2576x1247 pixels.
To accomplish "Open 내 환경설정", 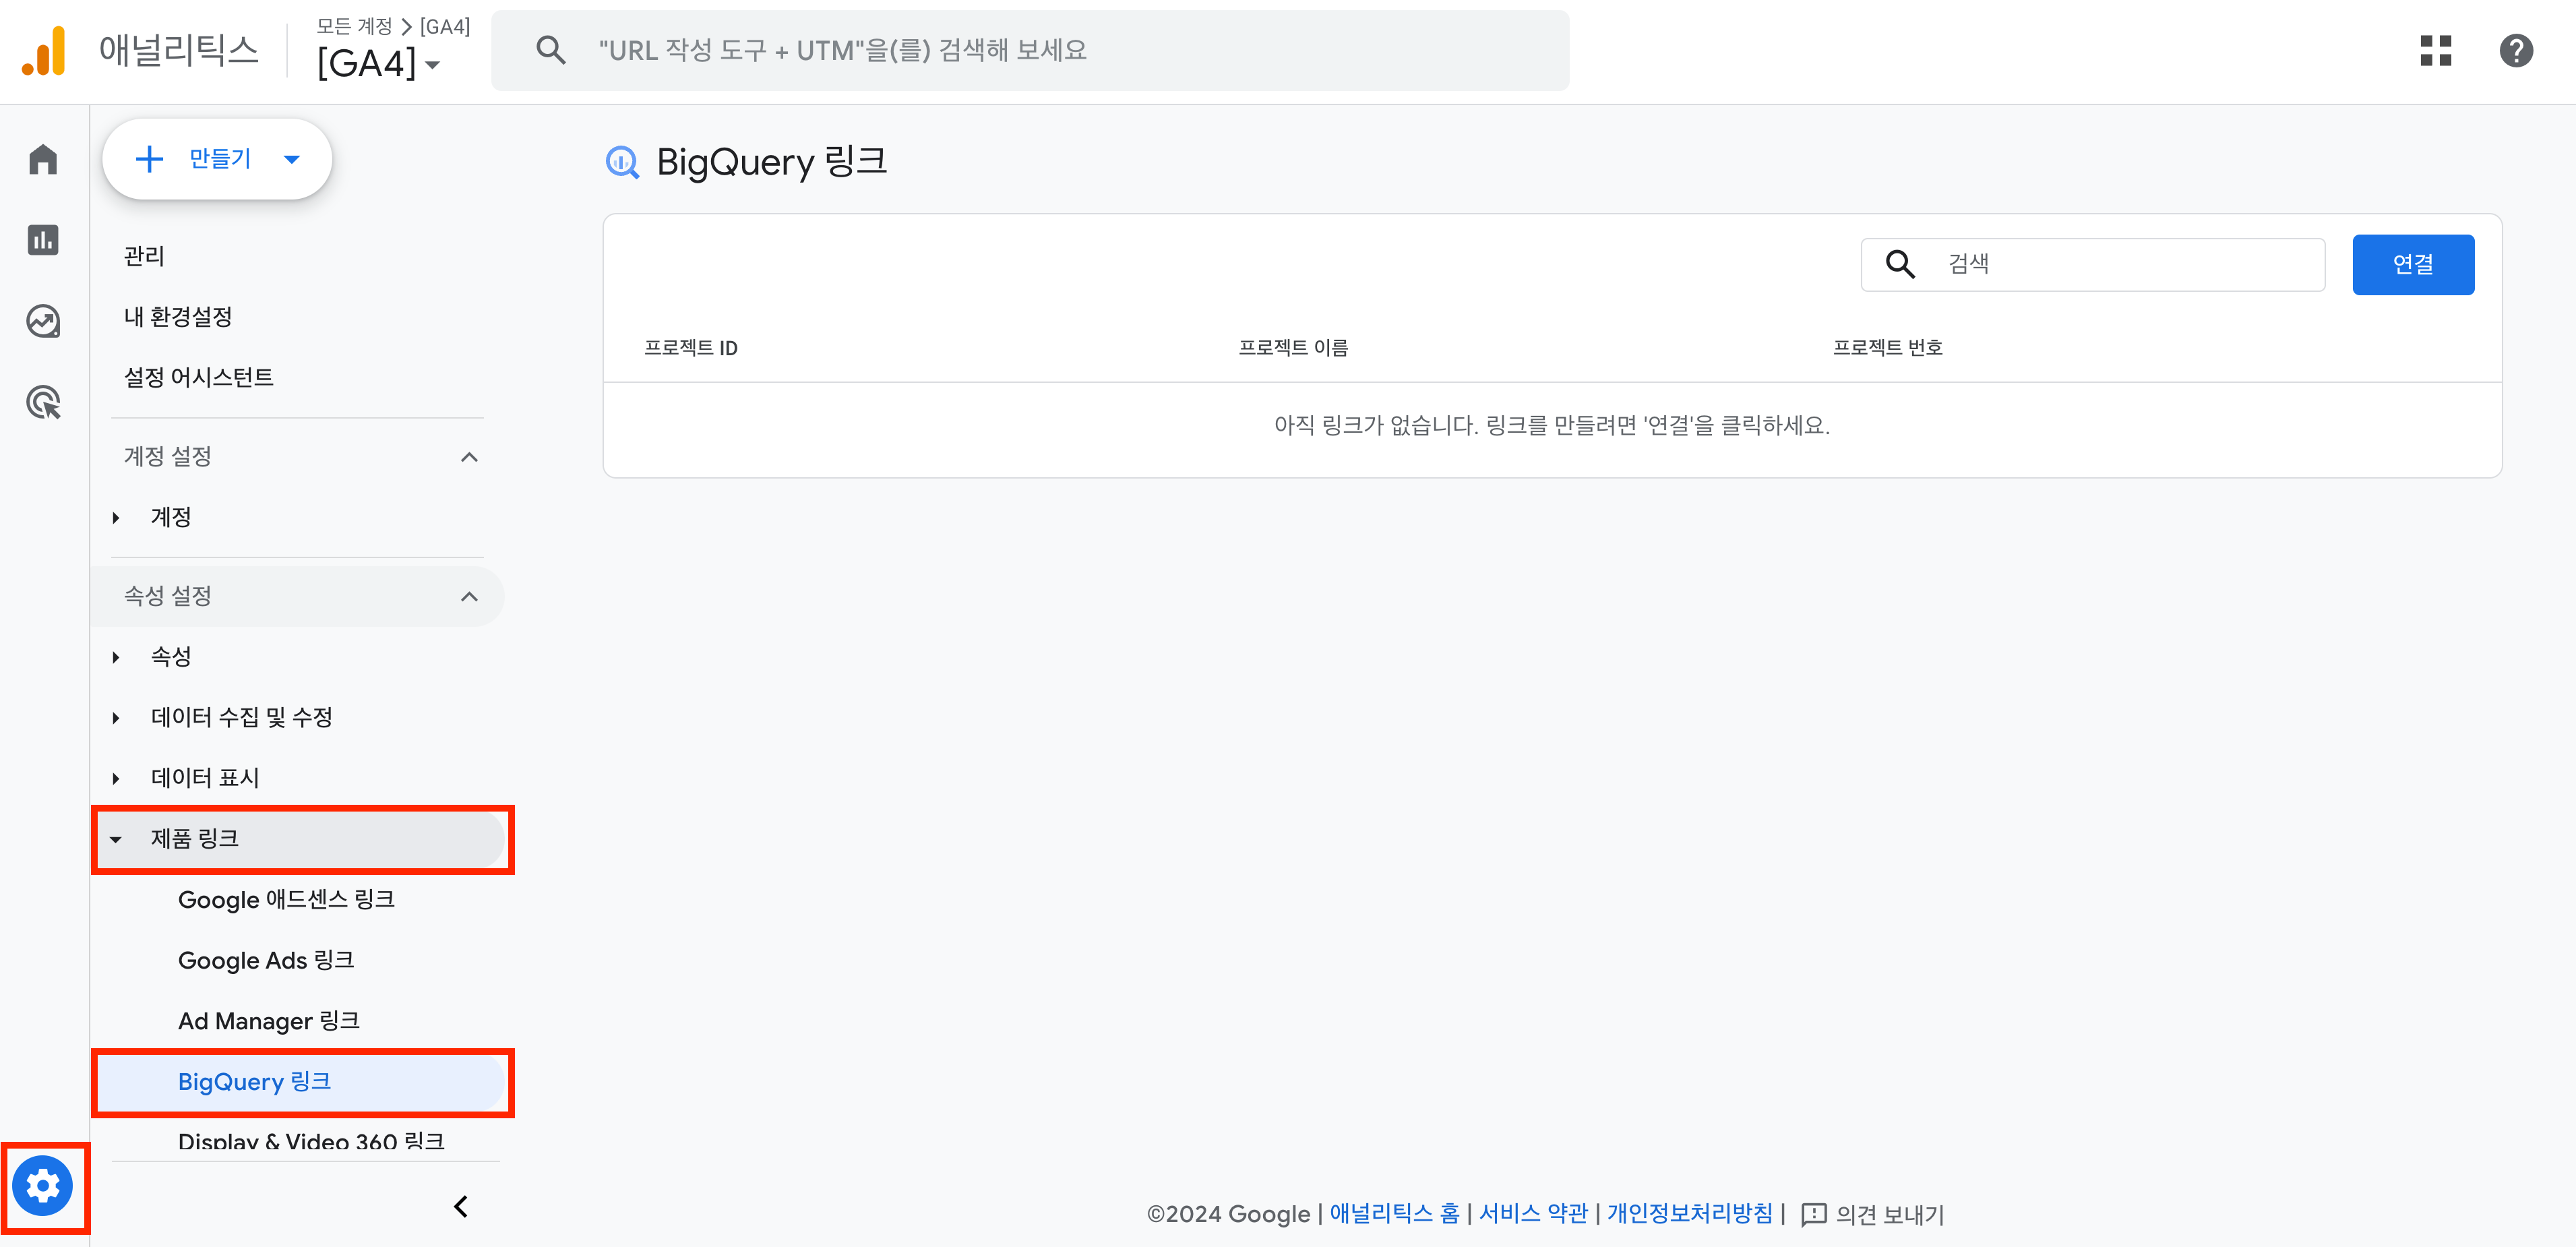I will [178, 317].
